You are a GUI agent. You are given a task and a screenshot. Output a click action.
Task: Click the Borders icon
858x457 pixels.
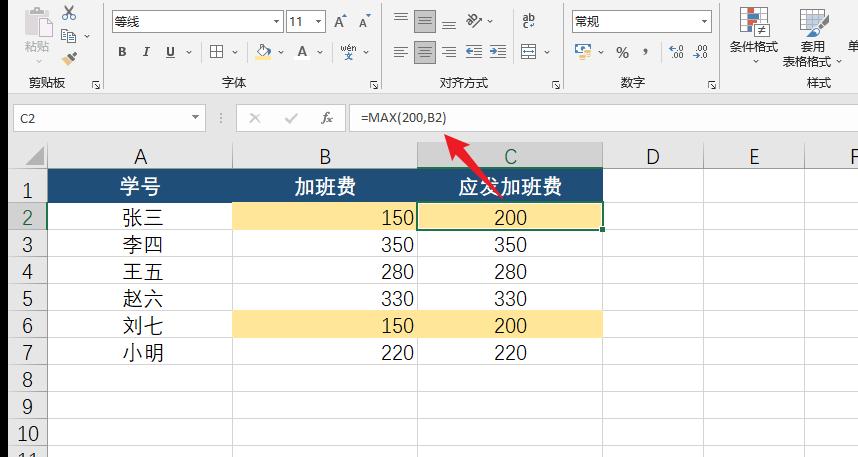click(217, 52)
